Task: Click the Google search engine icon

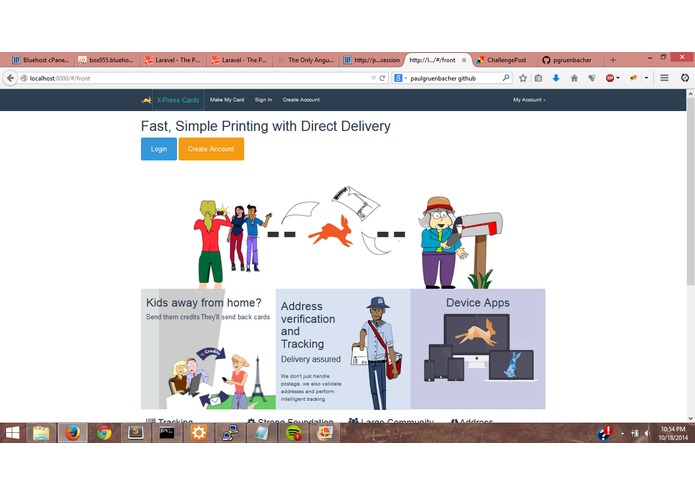Action: 398,78
